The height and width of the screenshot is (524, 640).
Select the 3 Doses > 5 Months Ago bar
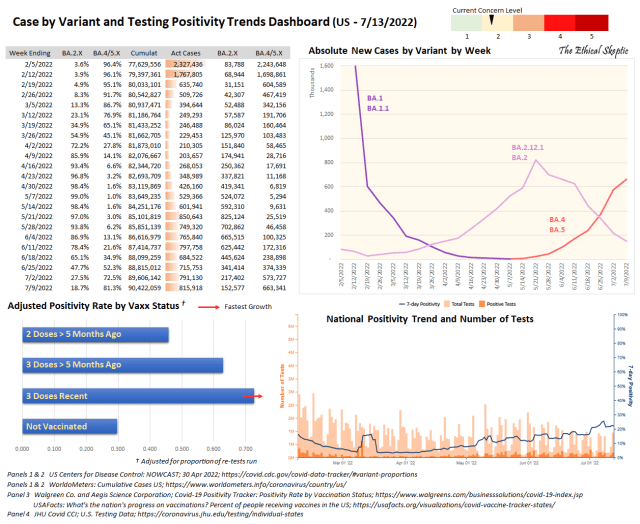(121, 366)
